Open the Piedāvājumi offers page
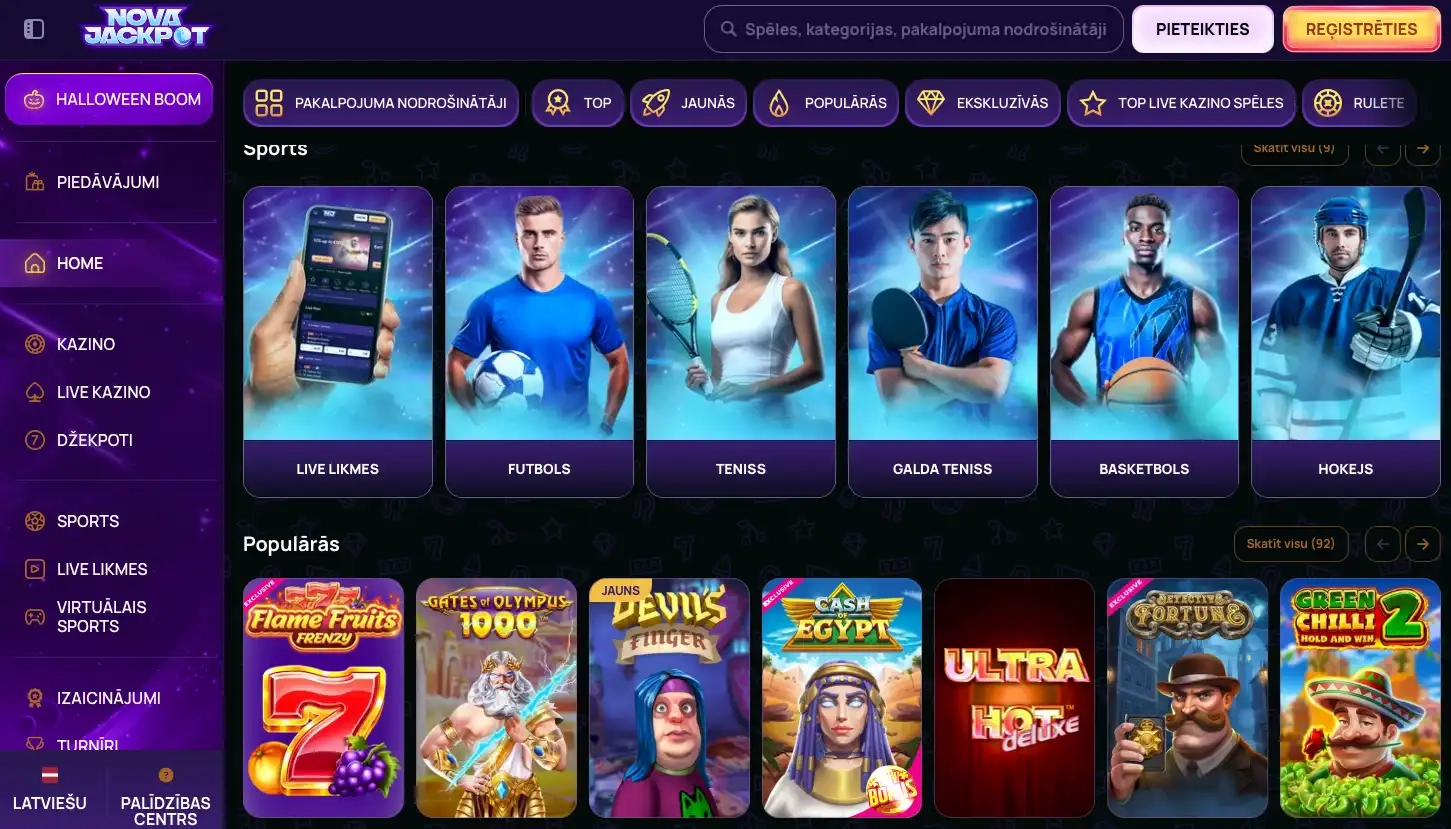 (x=110, y=182)
